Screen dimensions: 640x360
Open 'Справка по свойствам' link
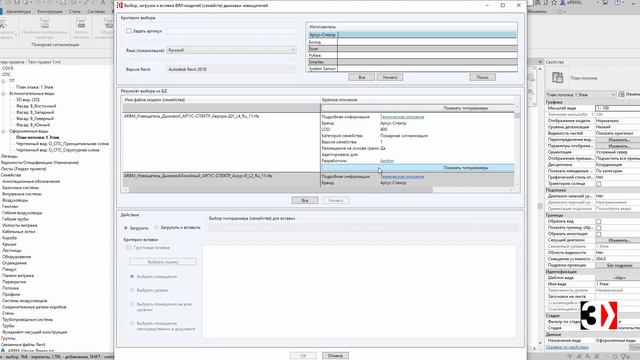click(567, 347)
